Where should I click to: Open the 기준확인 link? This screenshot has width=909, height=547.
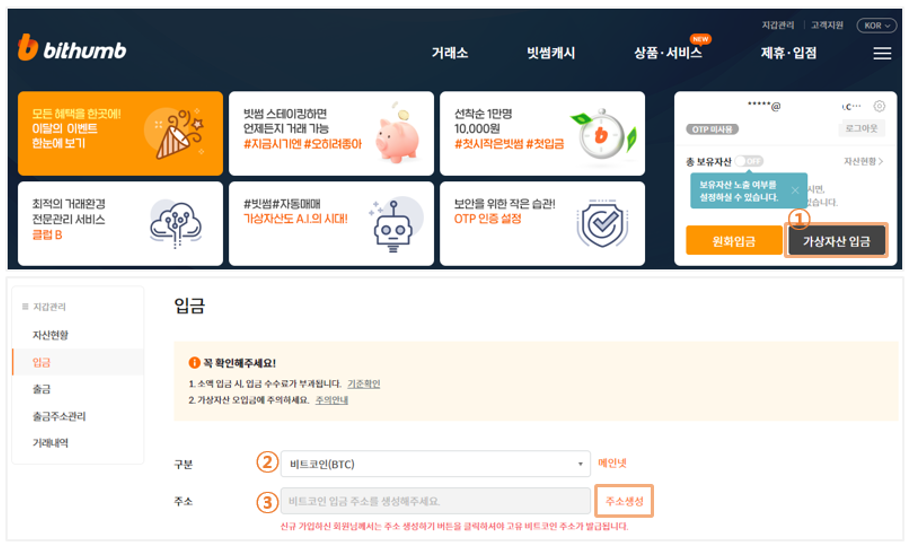(x=363, y=384)
